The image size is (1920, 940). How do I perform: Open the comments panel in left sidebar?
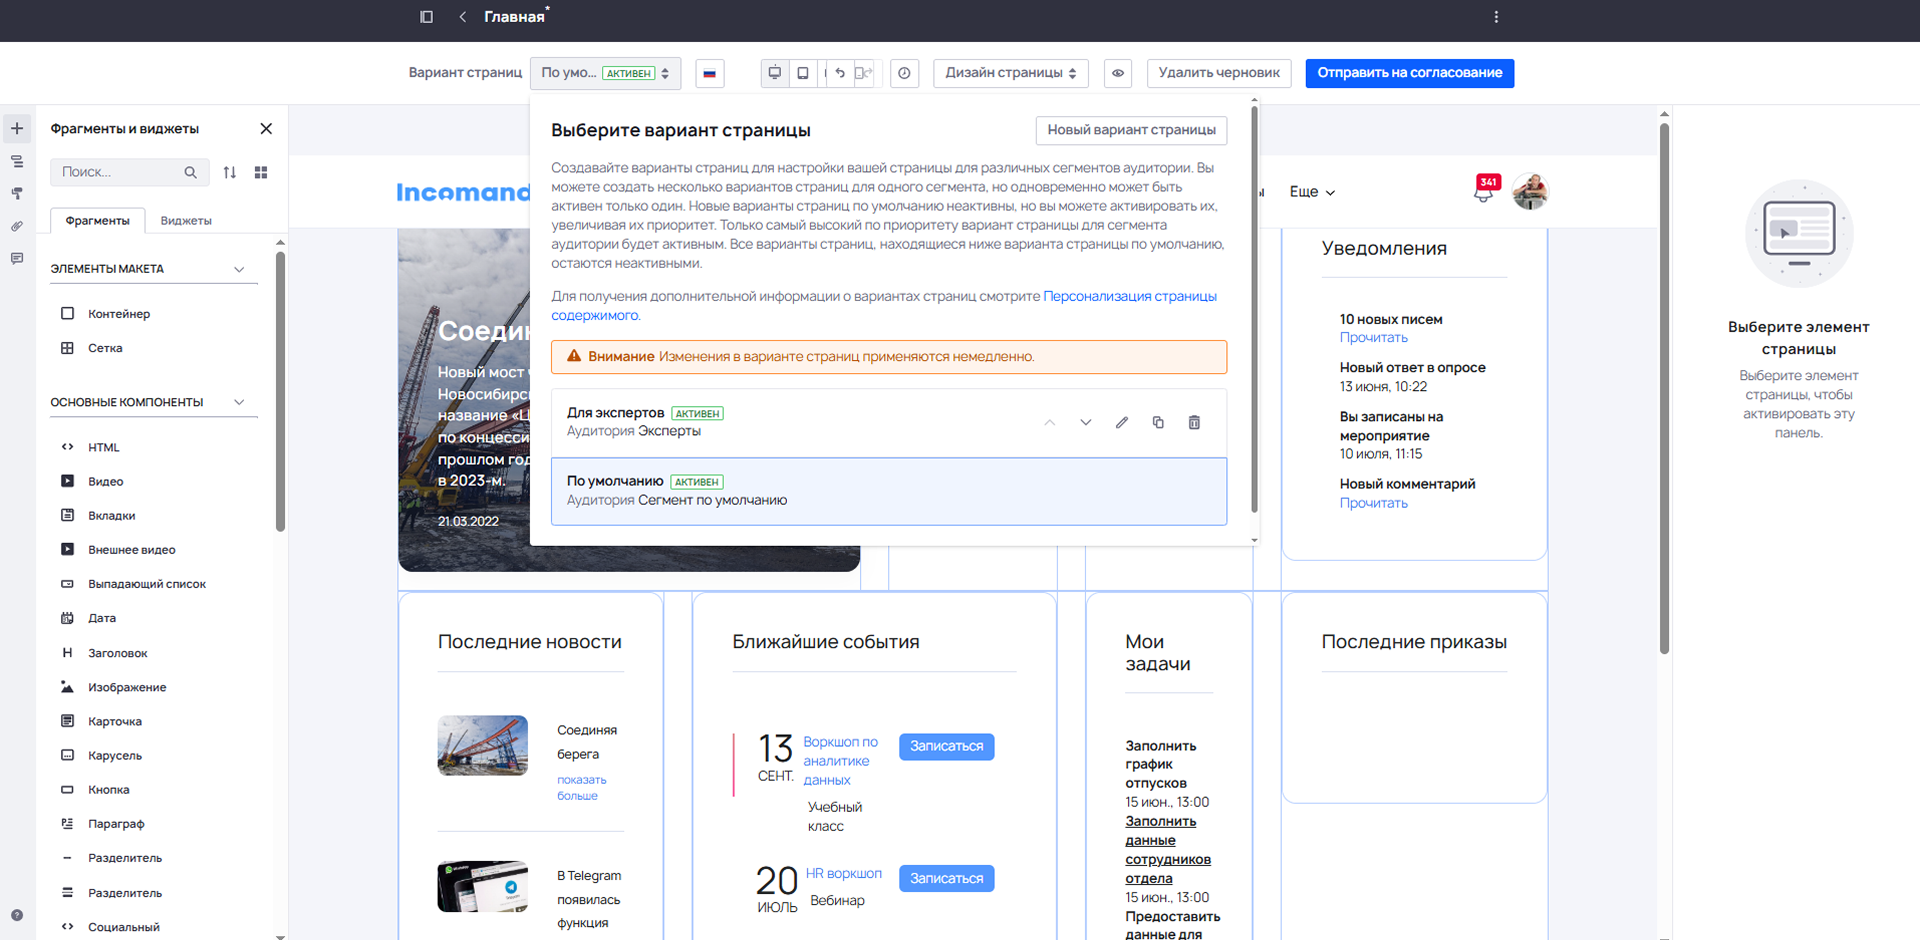pos(17,258)
